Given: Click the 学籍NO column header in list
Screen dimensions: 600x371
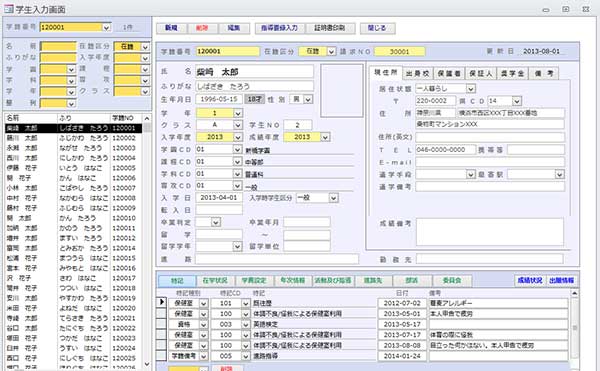Looking at the screenshot, I should pos(126,118).
